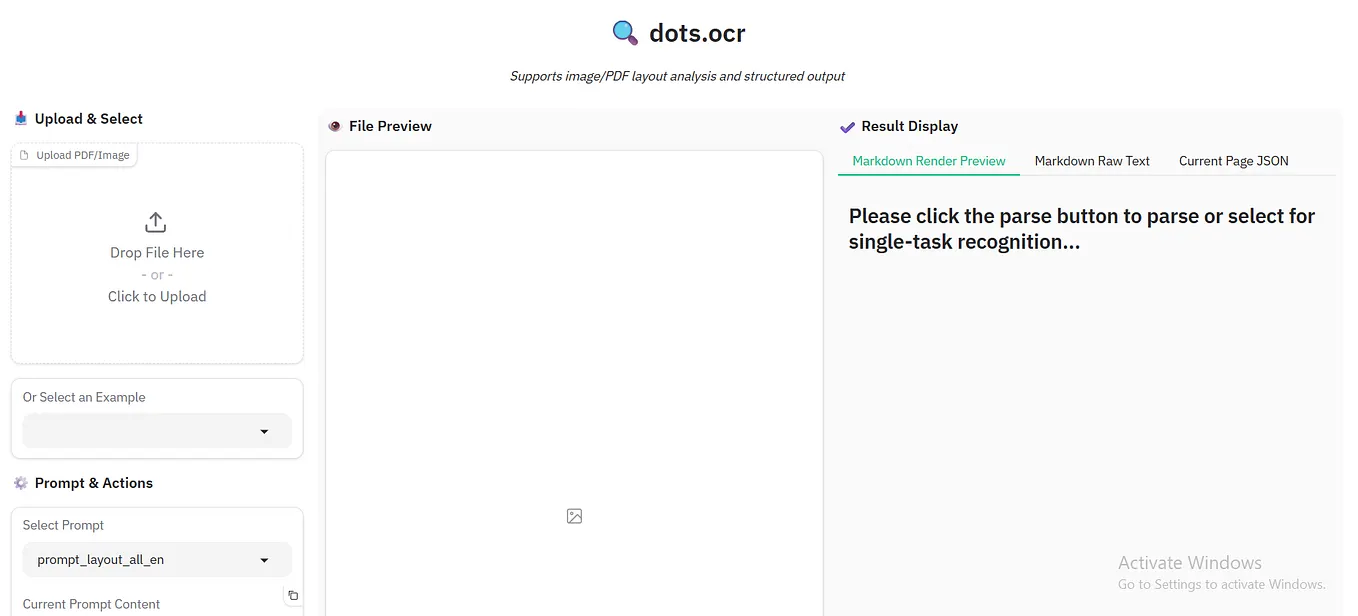Switch to the Current Page JSON tab
The width and height of the screenshot is (1358, 616).
click(1233, 160)
